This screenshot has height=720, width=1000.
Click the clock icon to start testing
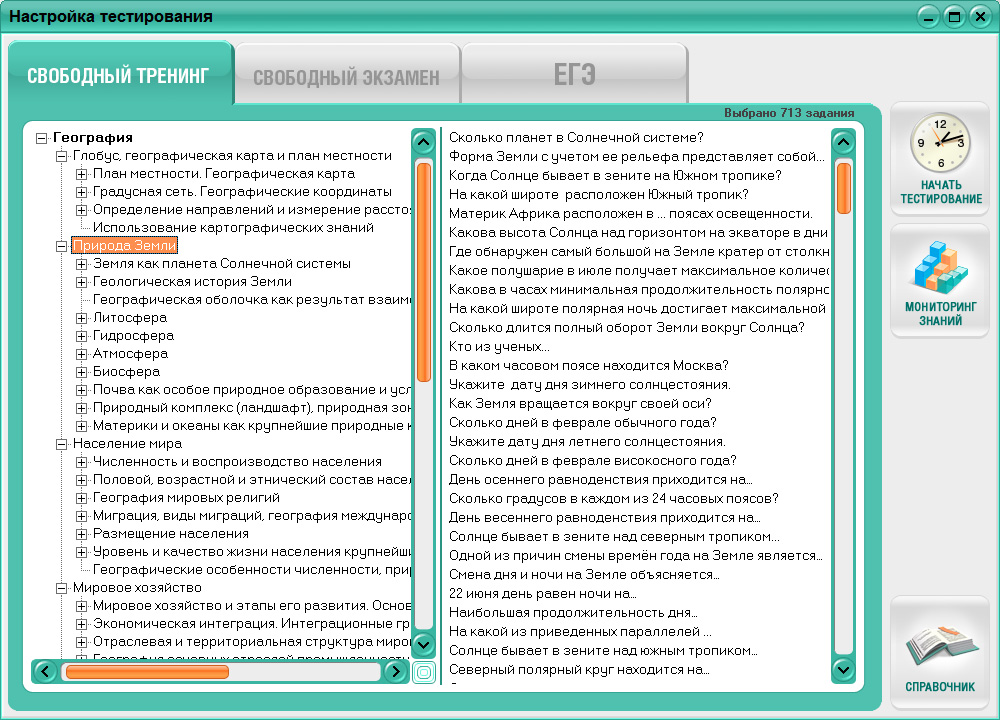pyautogui.click(x=940, y=142)
